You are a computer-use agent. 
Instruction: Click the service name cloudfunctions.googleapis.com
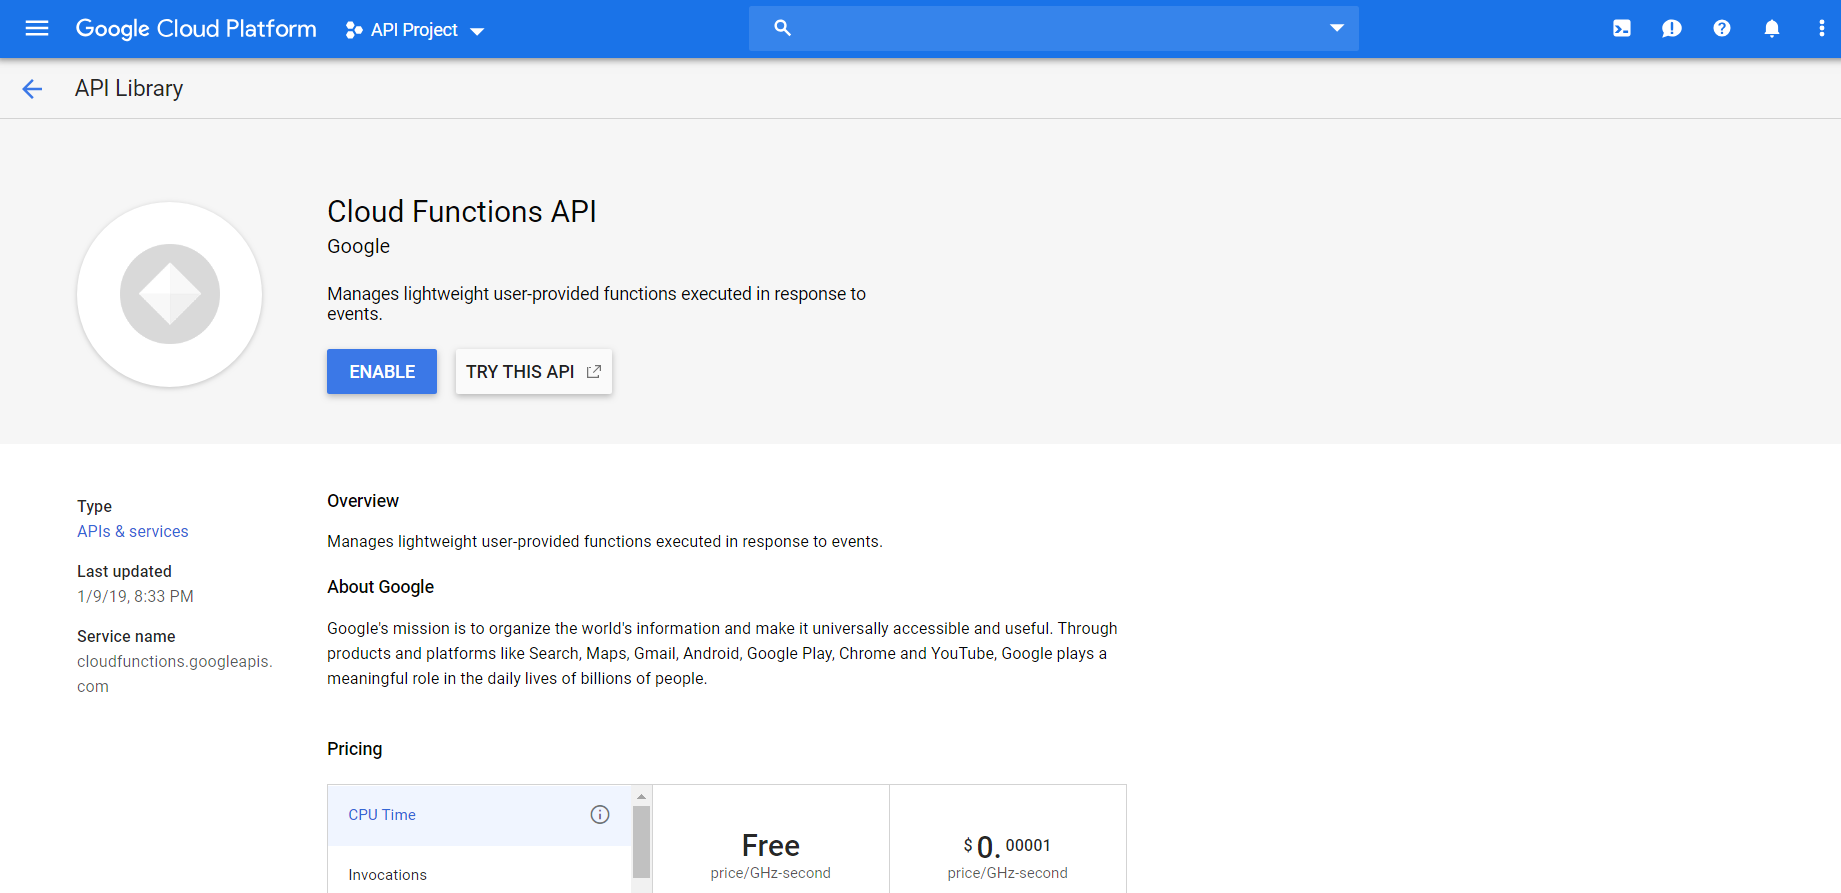click(175, 674)
